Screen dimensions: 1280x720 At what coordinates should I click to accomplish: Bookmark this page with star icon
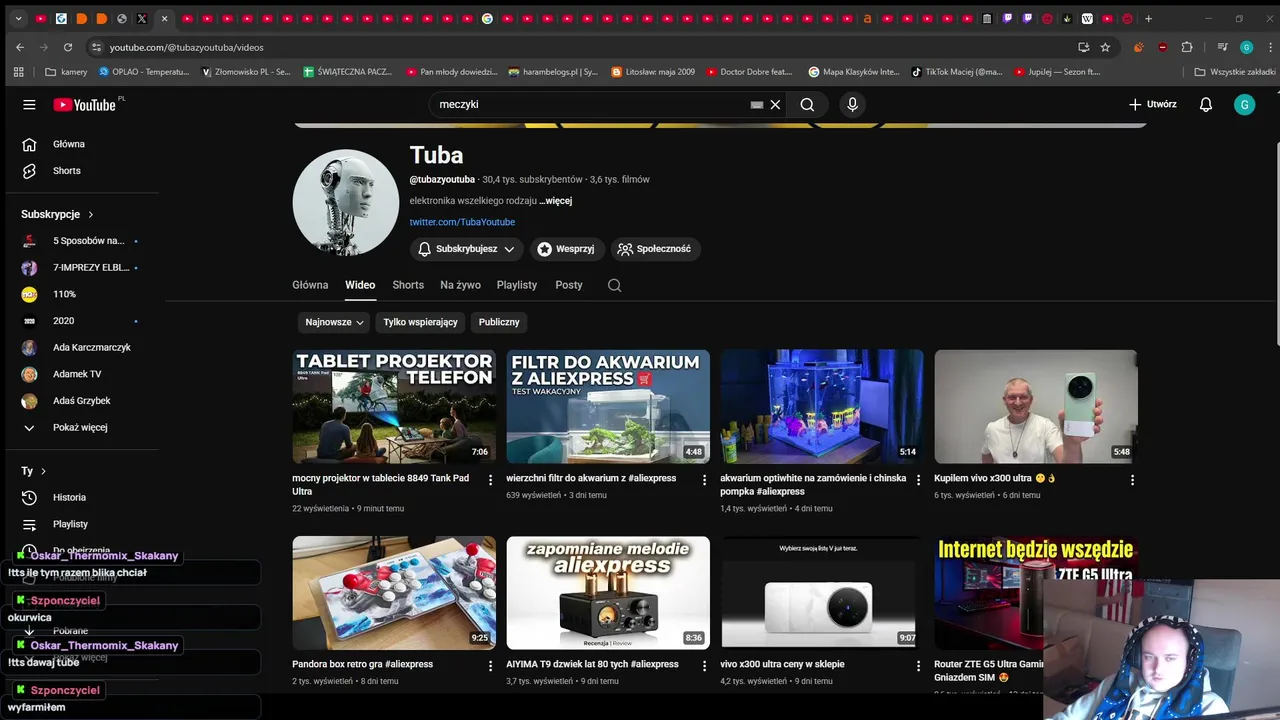[x=1105, y=47]
